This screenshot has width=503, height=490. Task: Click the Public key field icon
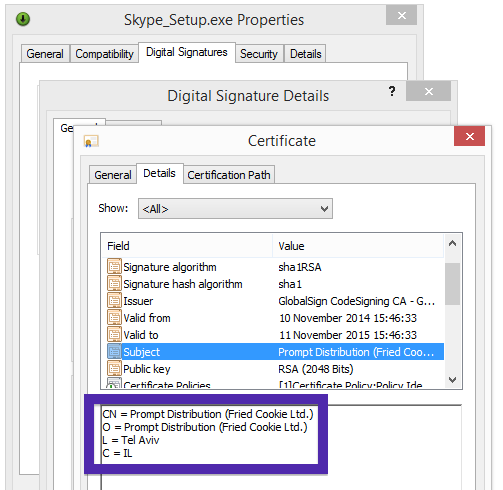coord(114,369)
